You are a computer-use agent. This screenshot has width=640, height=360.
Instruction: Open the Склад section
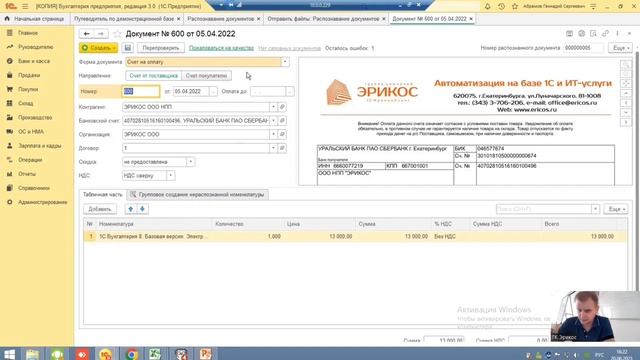coord(25,103)
